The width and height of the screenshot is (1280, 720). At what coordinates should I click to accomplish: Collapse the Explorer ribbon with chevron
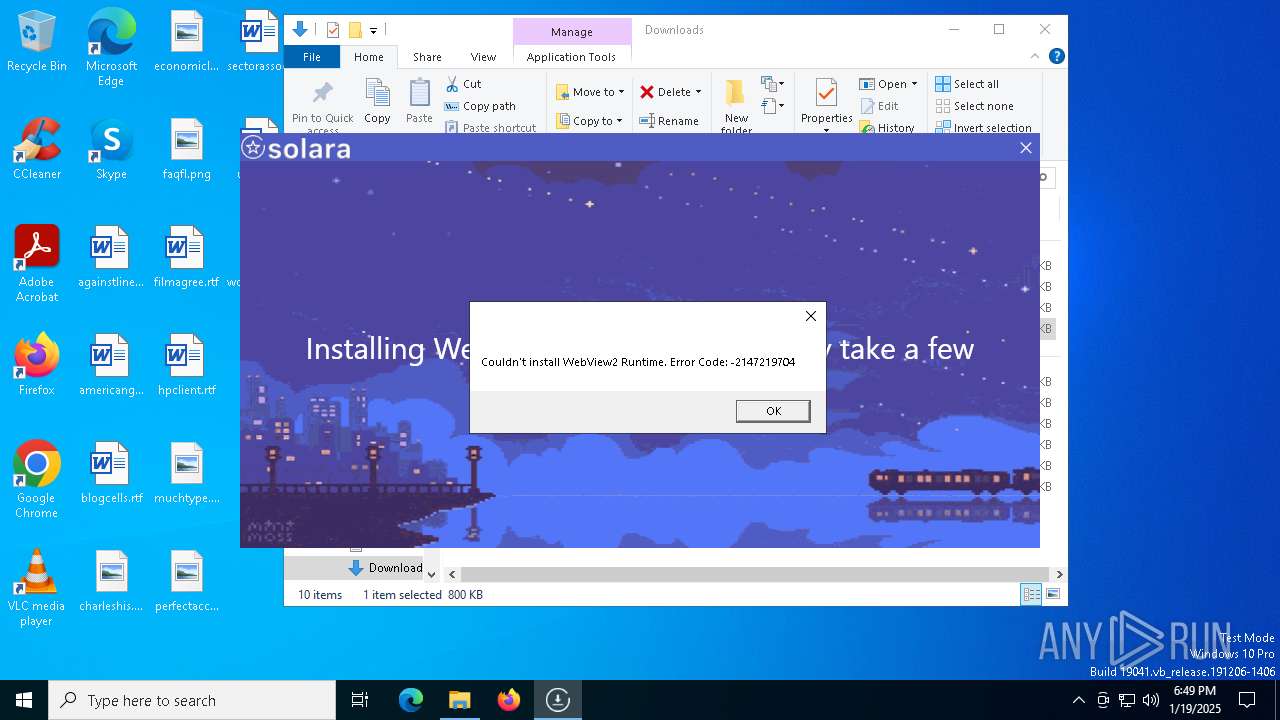1035,57
